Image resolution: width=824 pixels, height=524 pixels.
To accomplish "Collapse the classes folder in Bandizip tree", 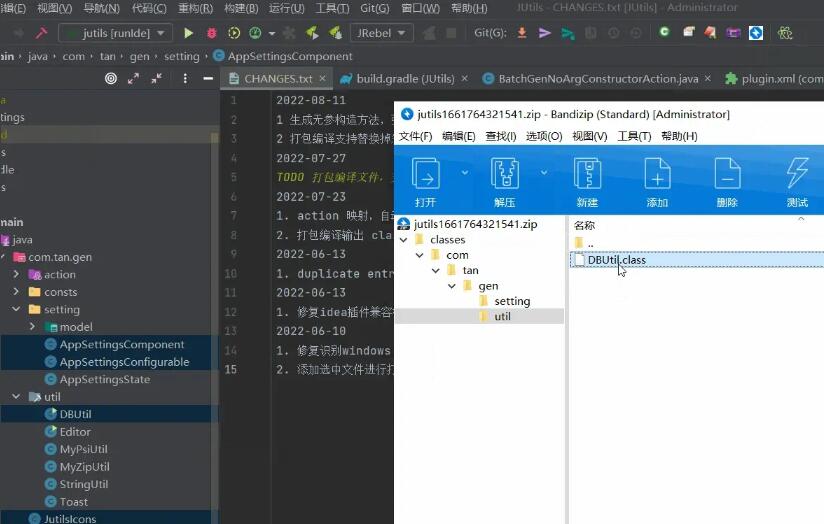I will click(404, 240).
